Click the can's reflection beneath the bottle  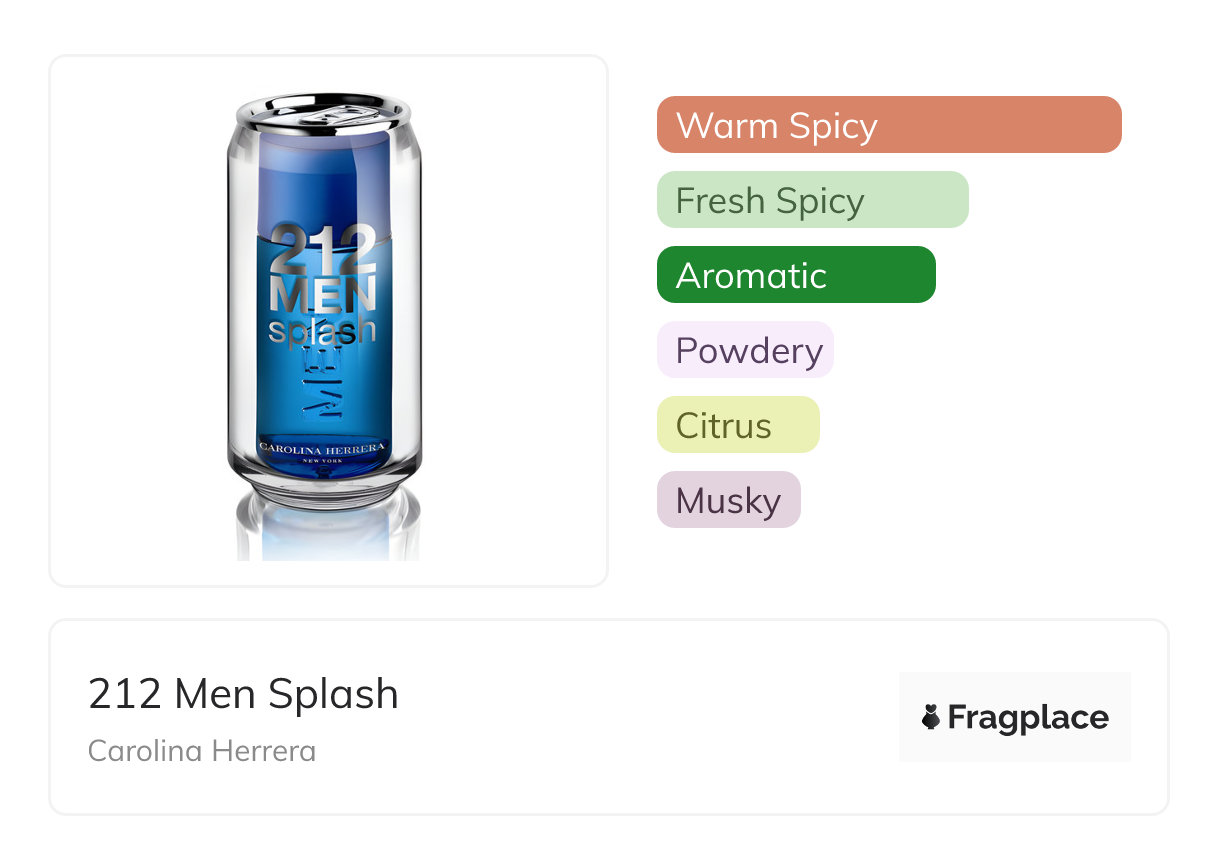(x=327, y=530)
